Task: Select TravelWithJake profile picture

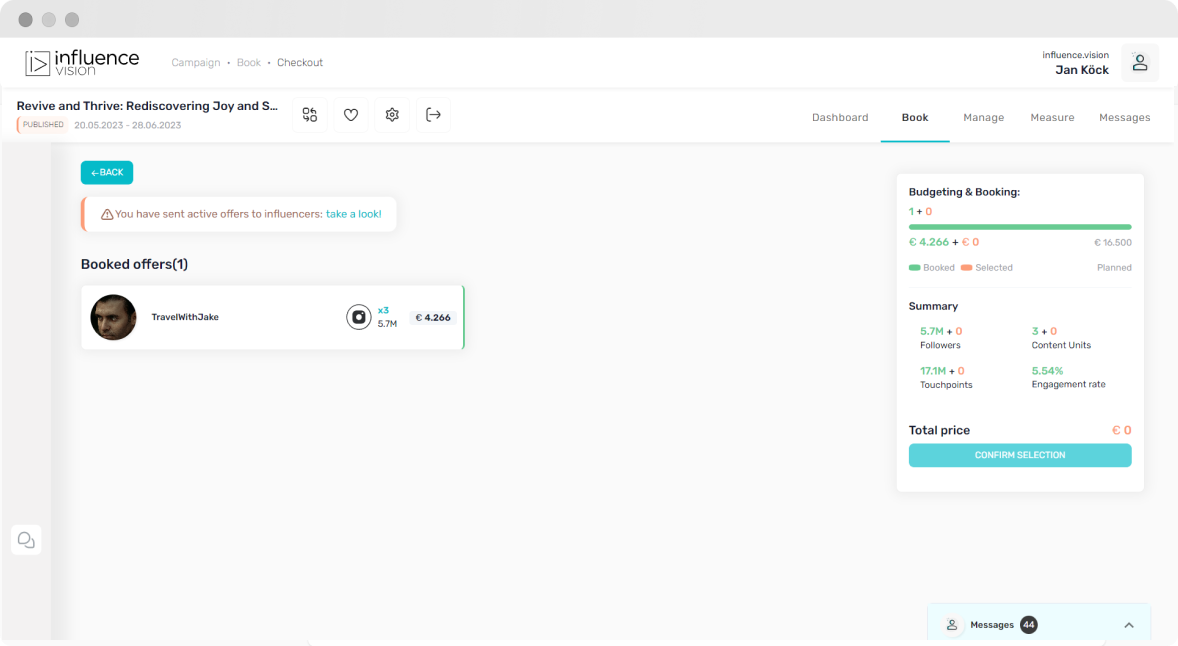Action: pos(113,317)
